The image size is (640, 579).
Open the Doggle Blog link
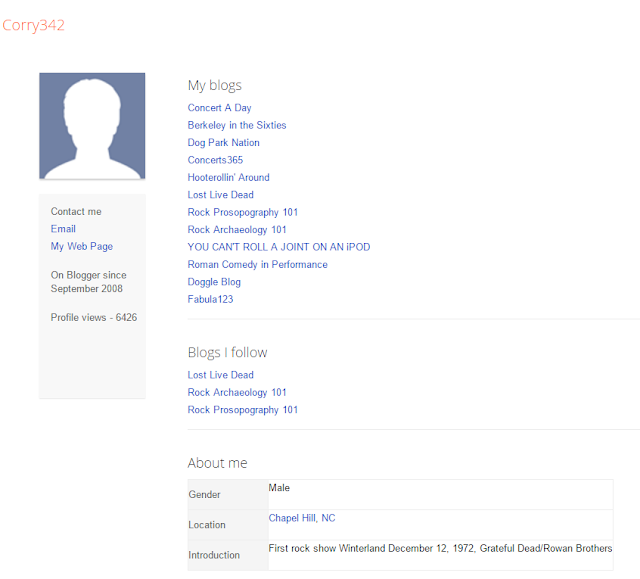[x=214, y=282]
